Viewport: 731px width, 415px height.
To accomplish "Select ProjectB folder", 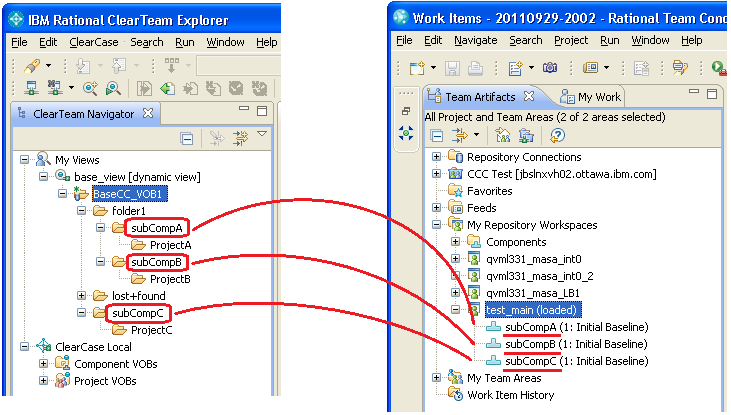I will click(x=170, y=279).
